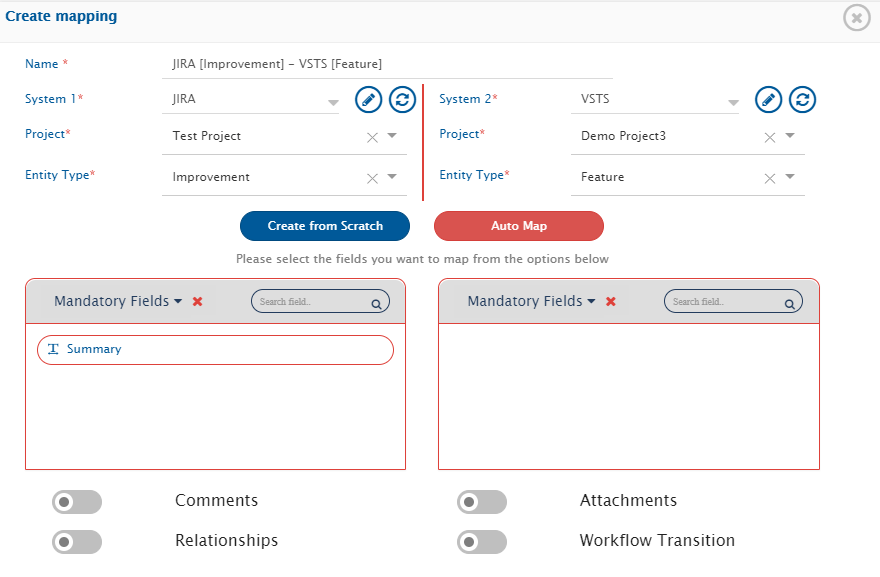Click the edit pencil icon for System 1
880x577 pixels.
pyautogui.click(x=369, y=99)
